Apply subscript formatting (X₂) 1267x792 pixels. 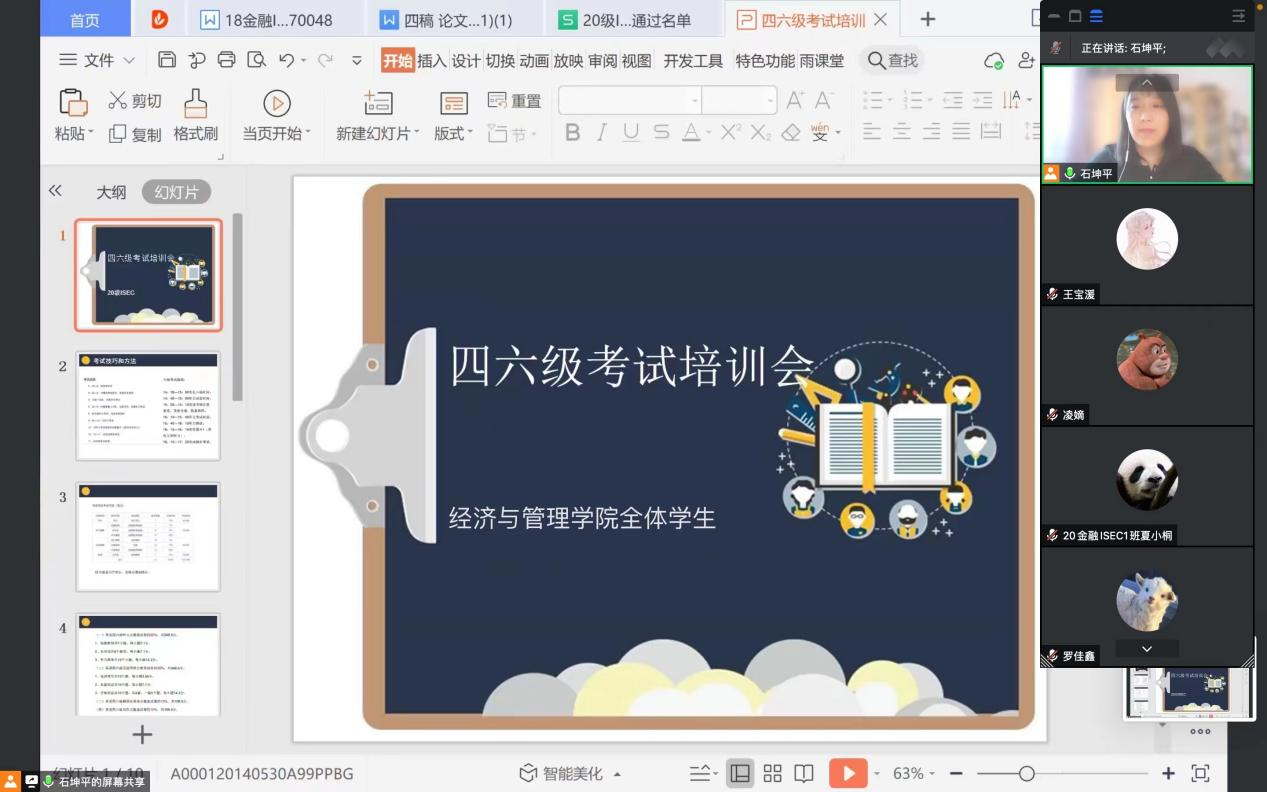761,132
